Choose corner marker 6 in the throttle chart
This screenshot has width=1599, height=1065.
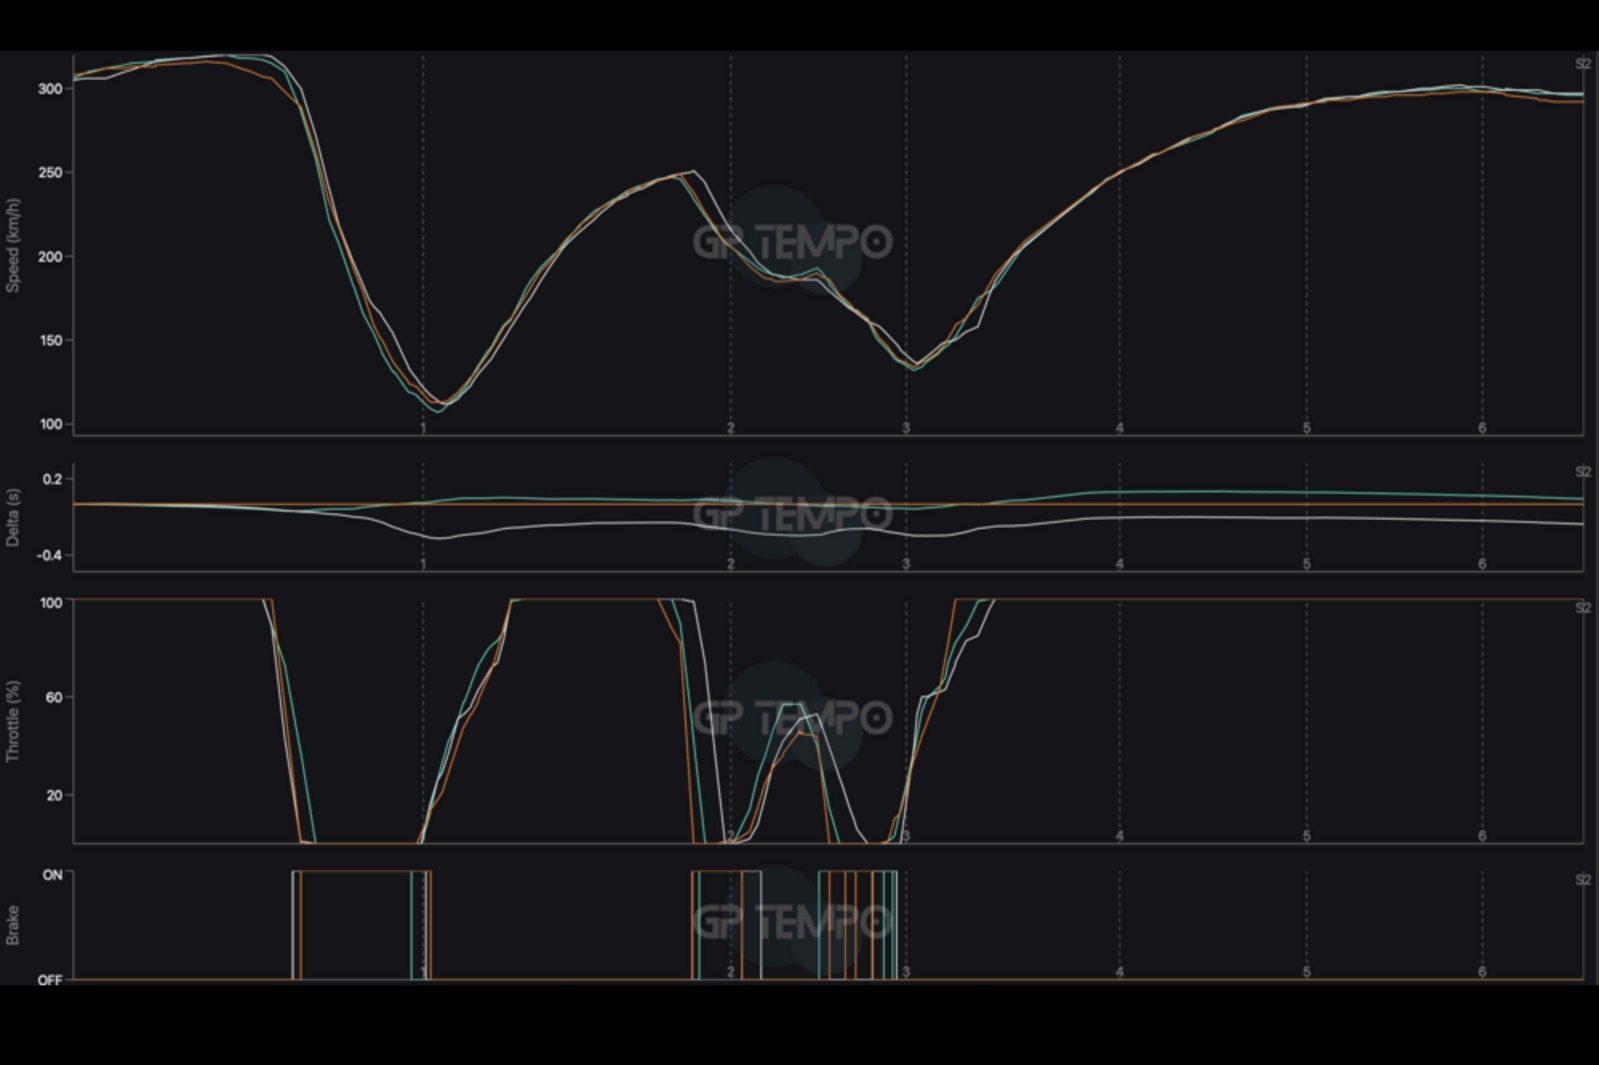(1482, 836)
